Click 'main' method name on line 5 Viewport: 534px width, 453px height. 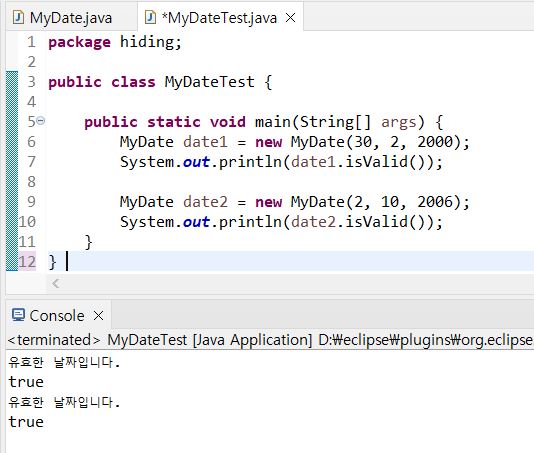click(272, 122)
